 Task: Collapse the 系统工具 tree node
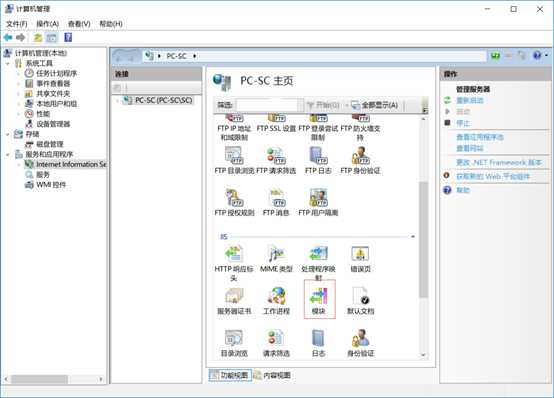(8, 64)
